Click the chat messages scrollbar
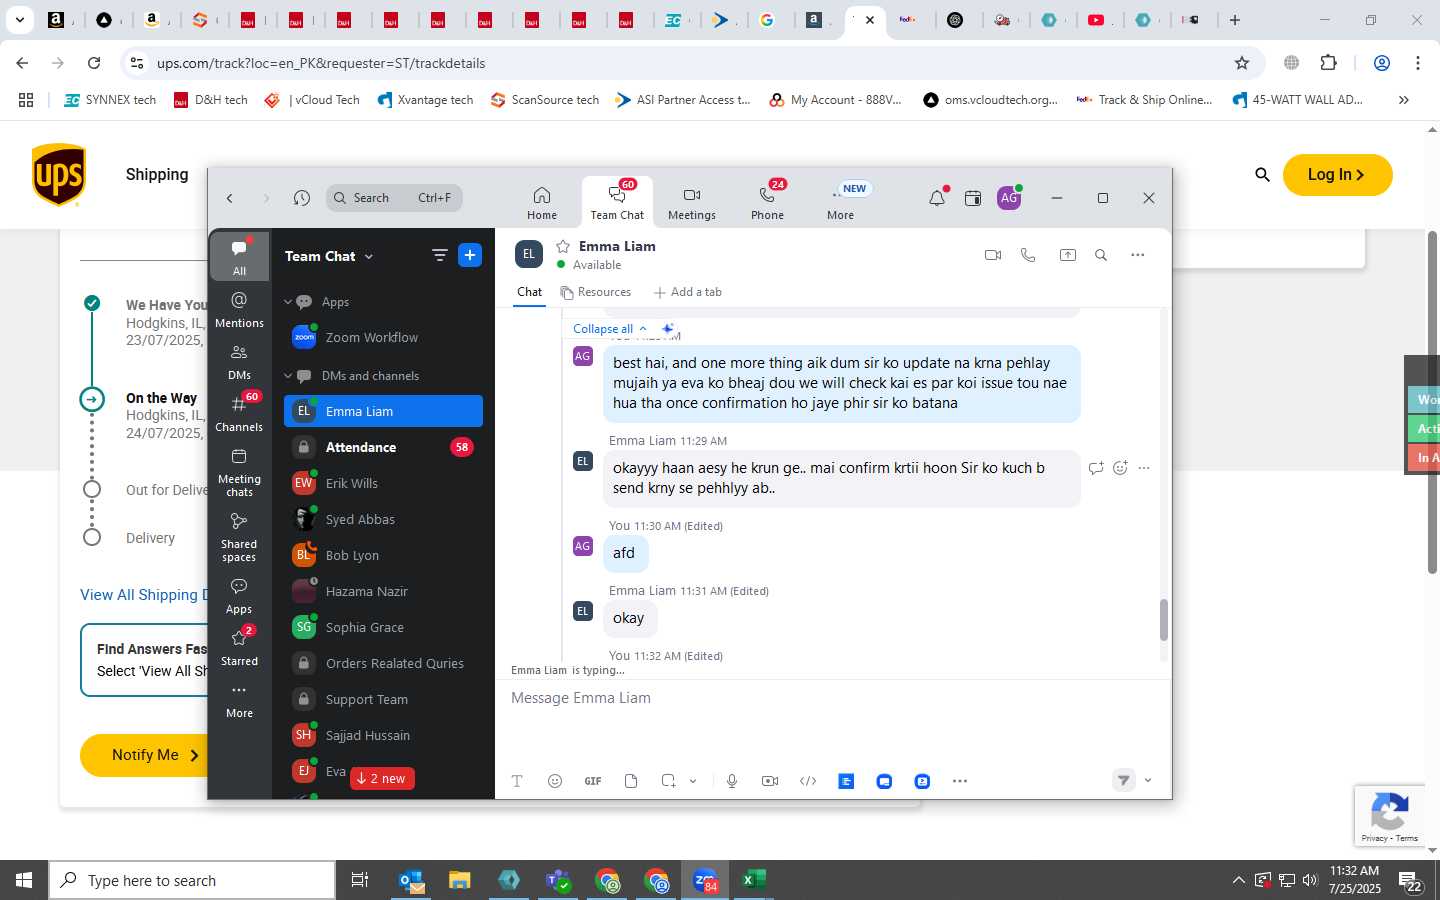This screenshot has height=900, width=1440. point(1164,620)
